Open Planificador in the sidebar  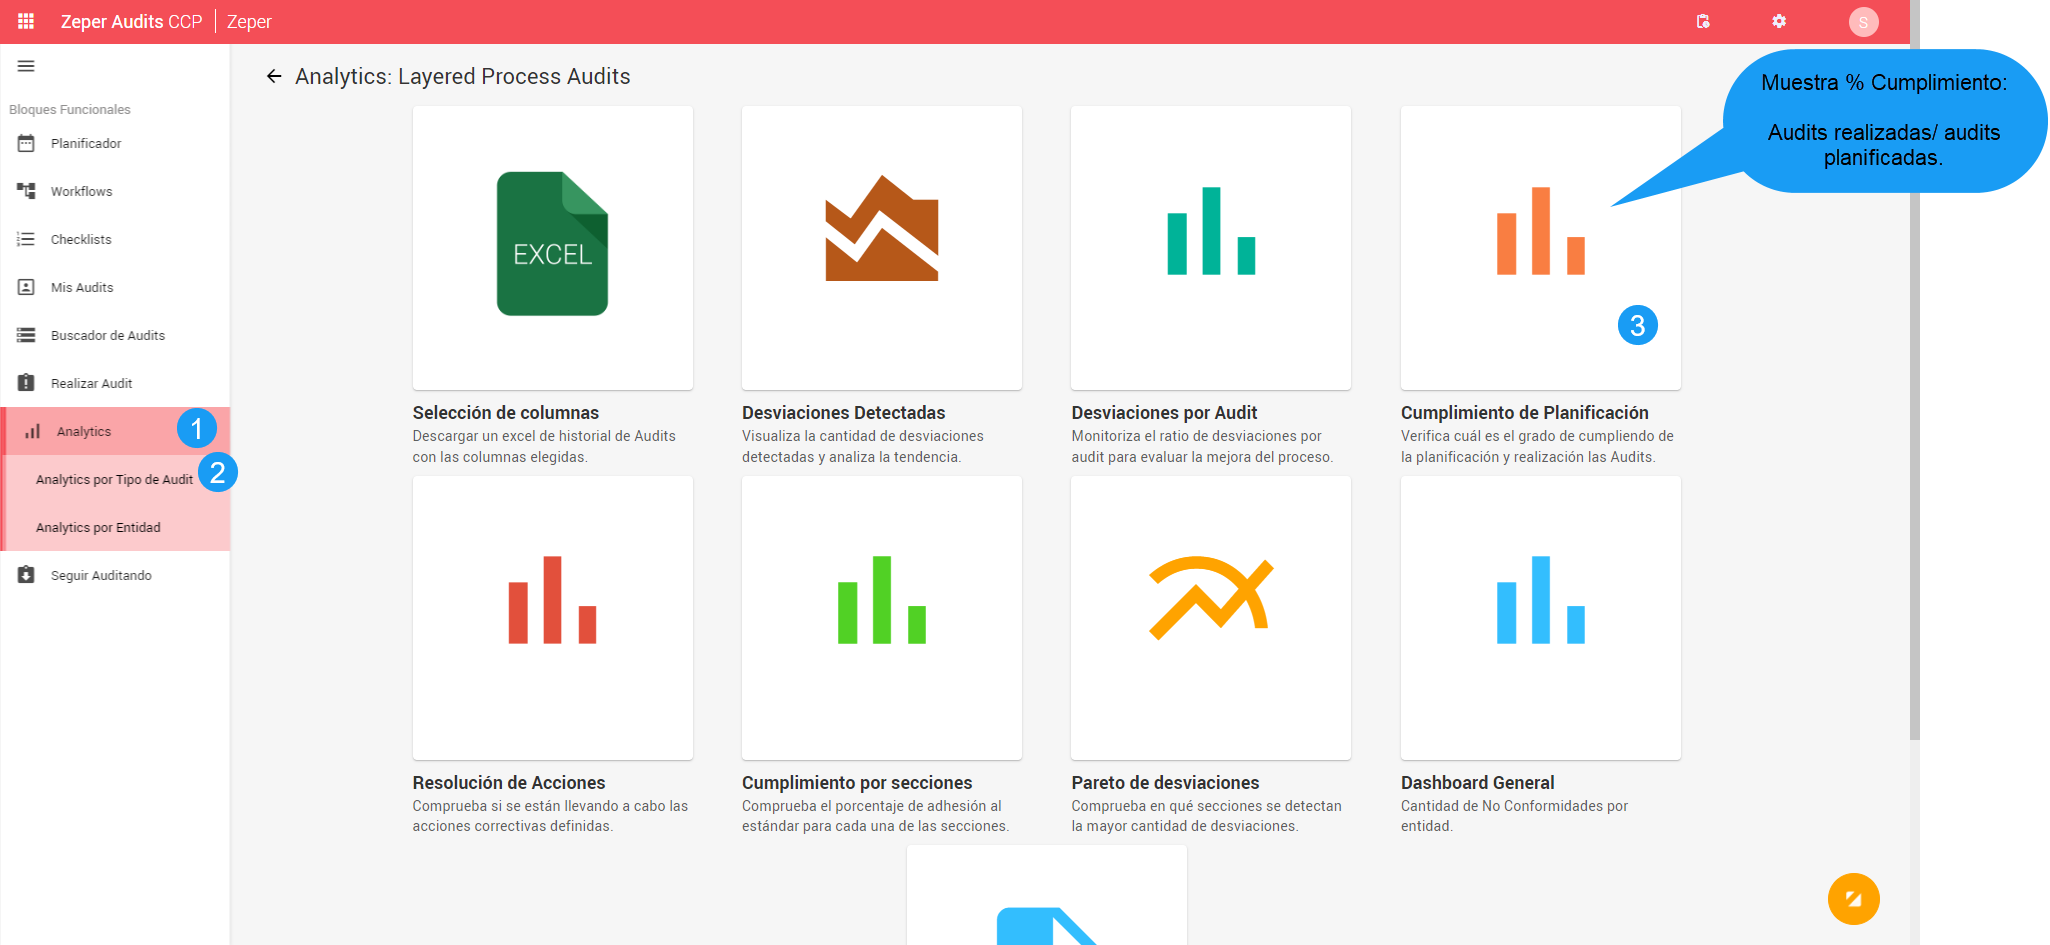click(115, 143)
